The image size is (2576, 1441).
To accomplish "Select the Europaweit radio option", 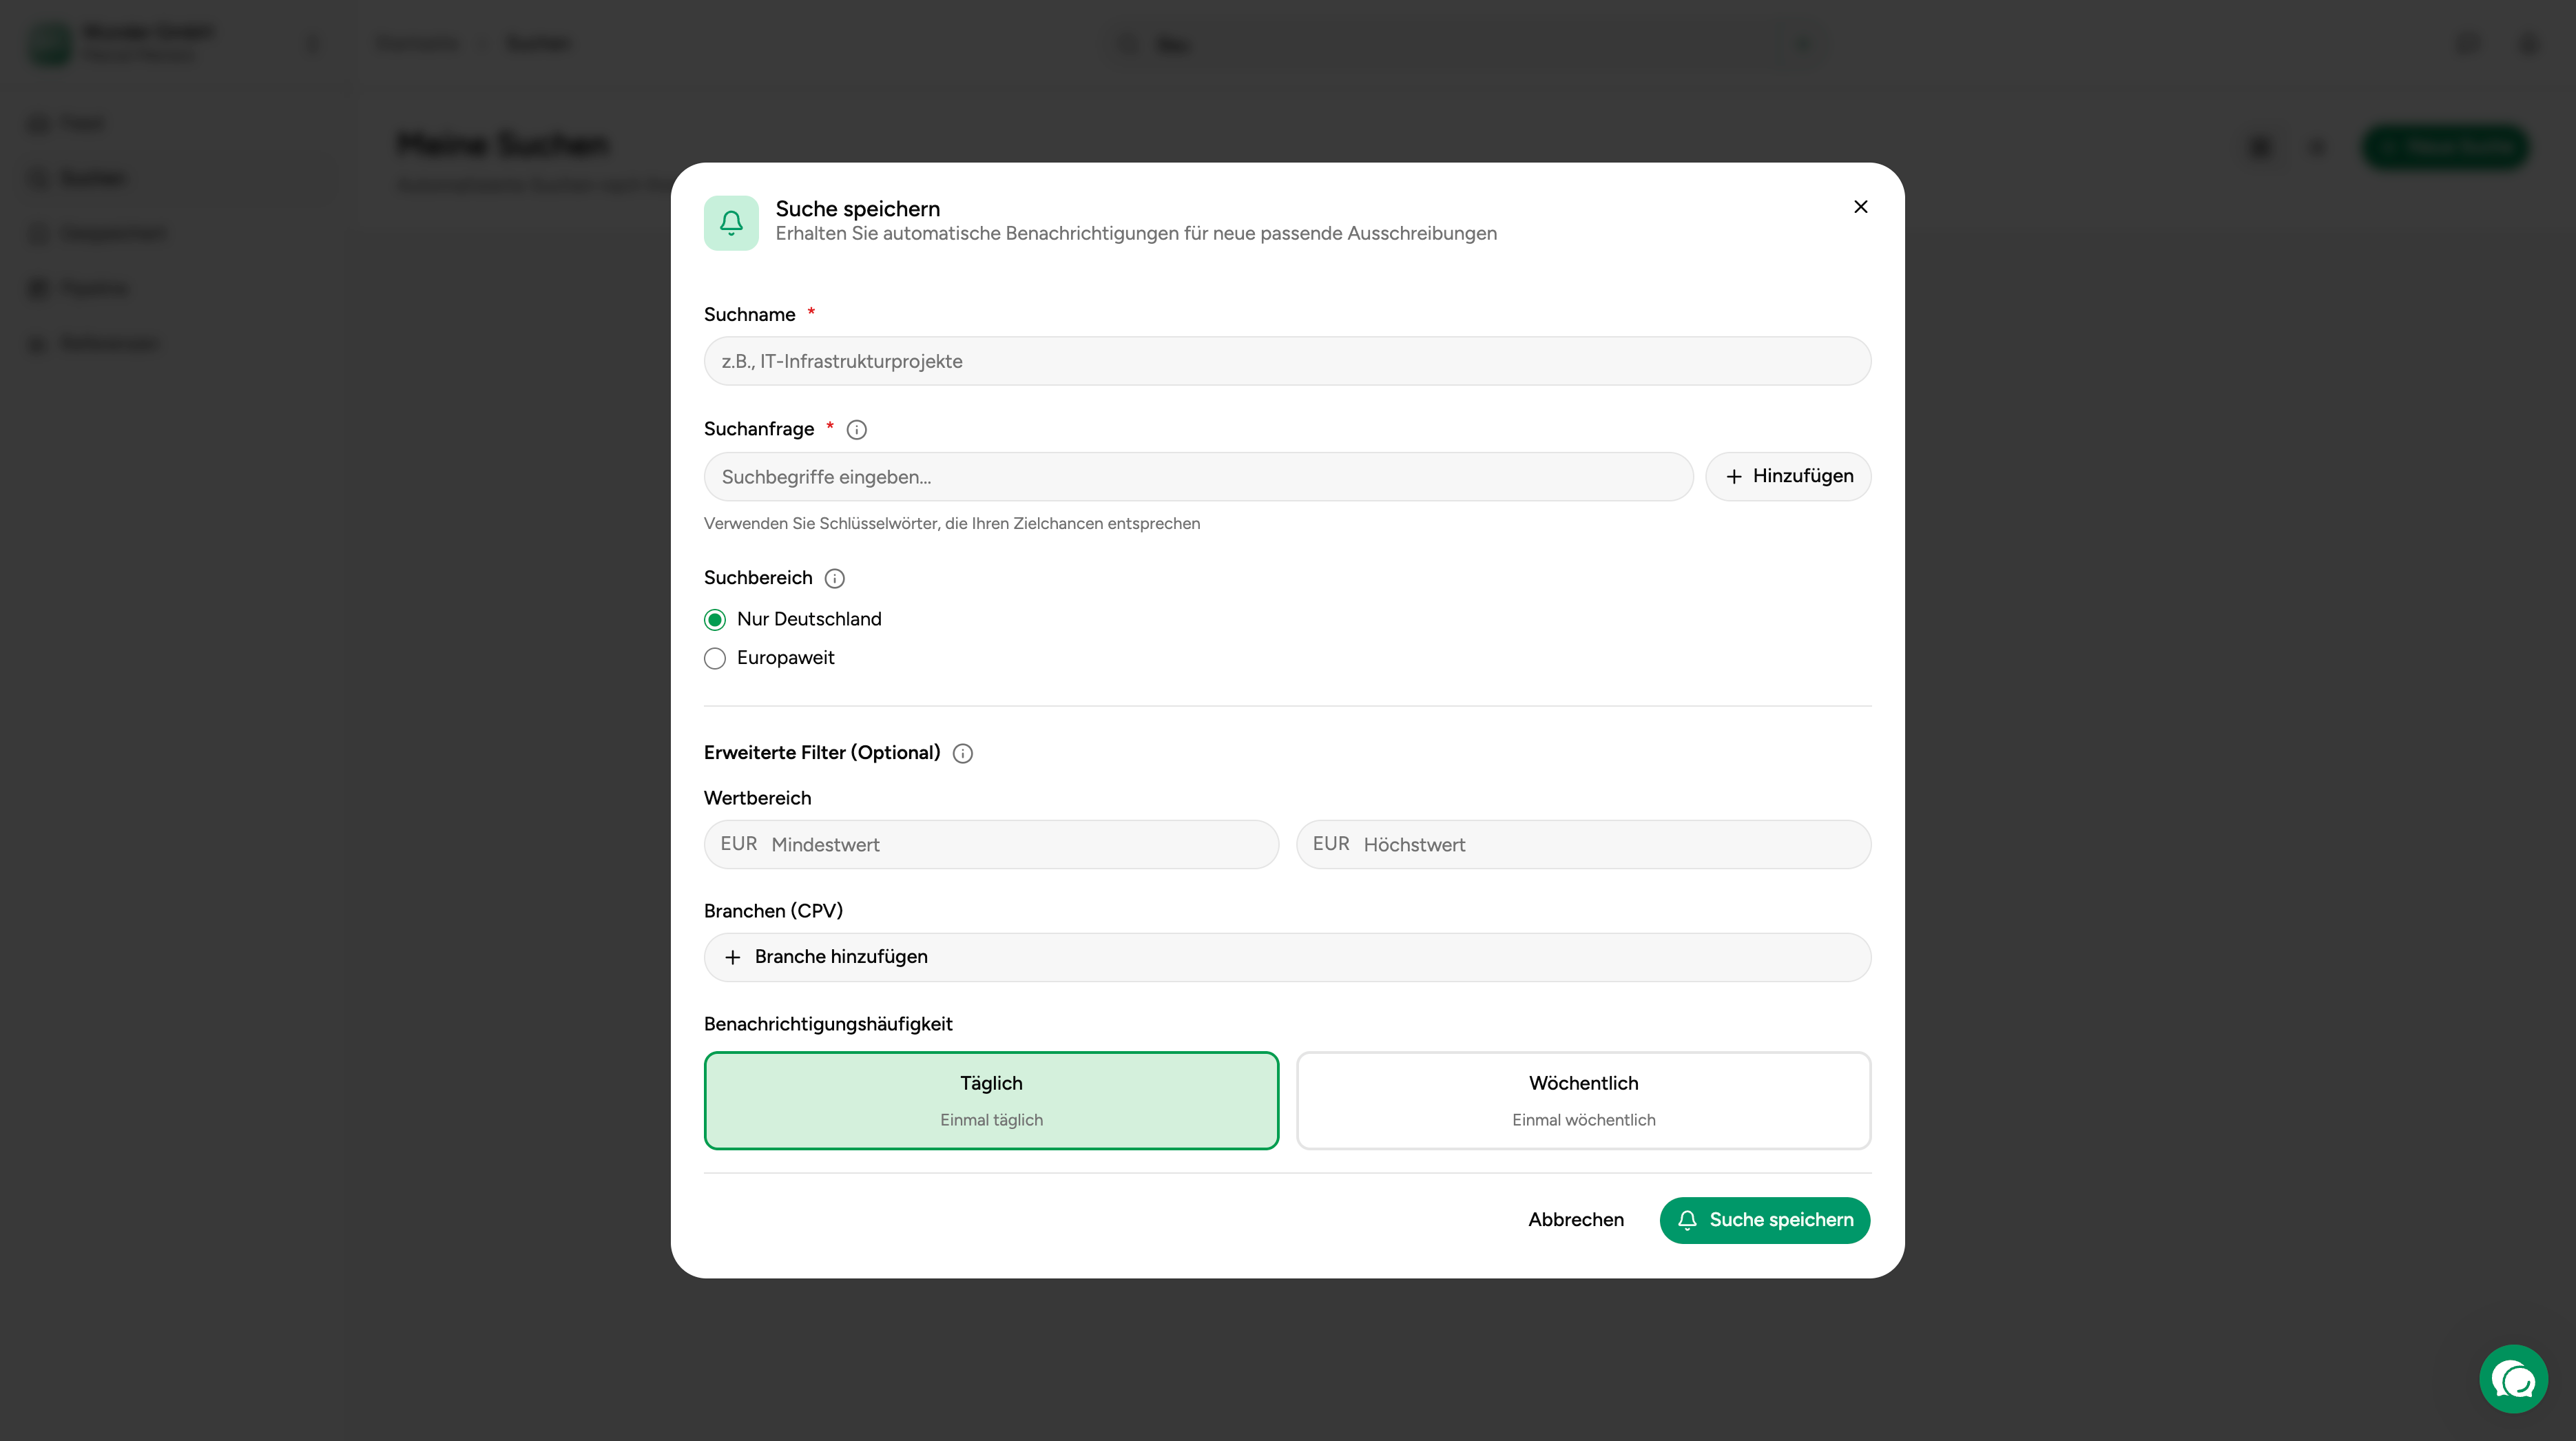I will tap(715, 658).
